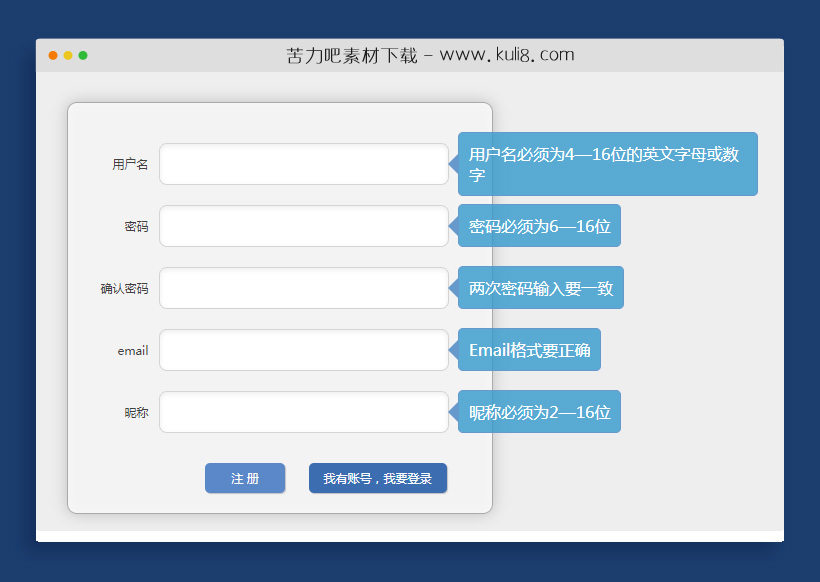Click the 确认密码 confirmation field
Screen dimensions: 820x582
[304, 288]
